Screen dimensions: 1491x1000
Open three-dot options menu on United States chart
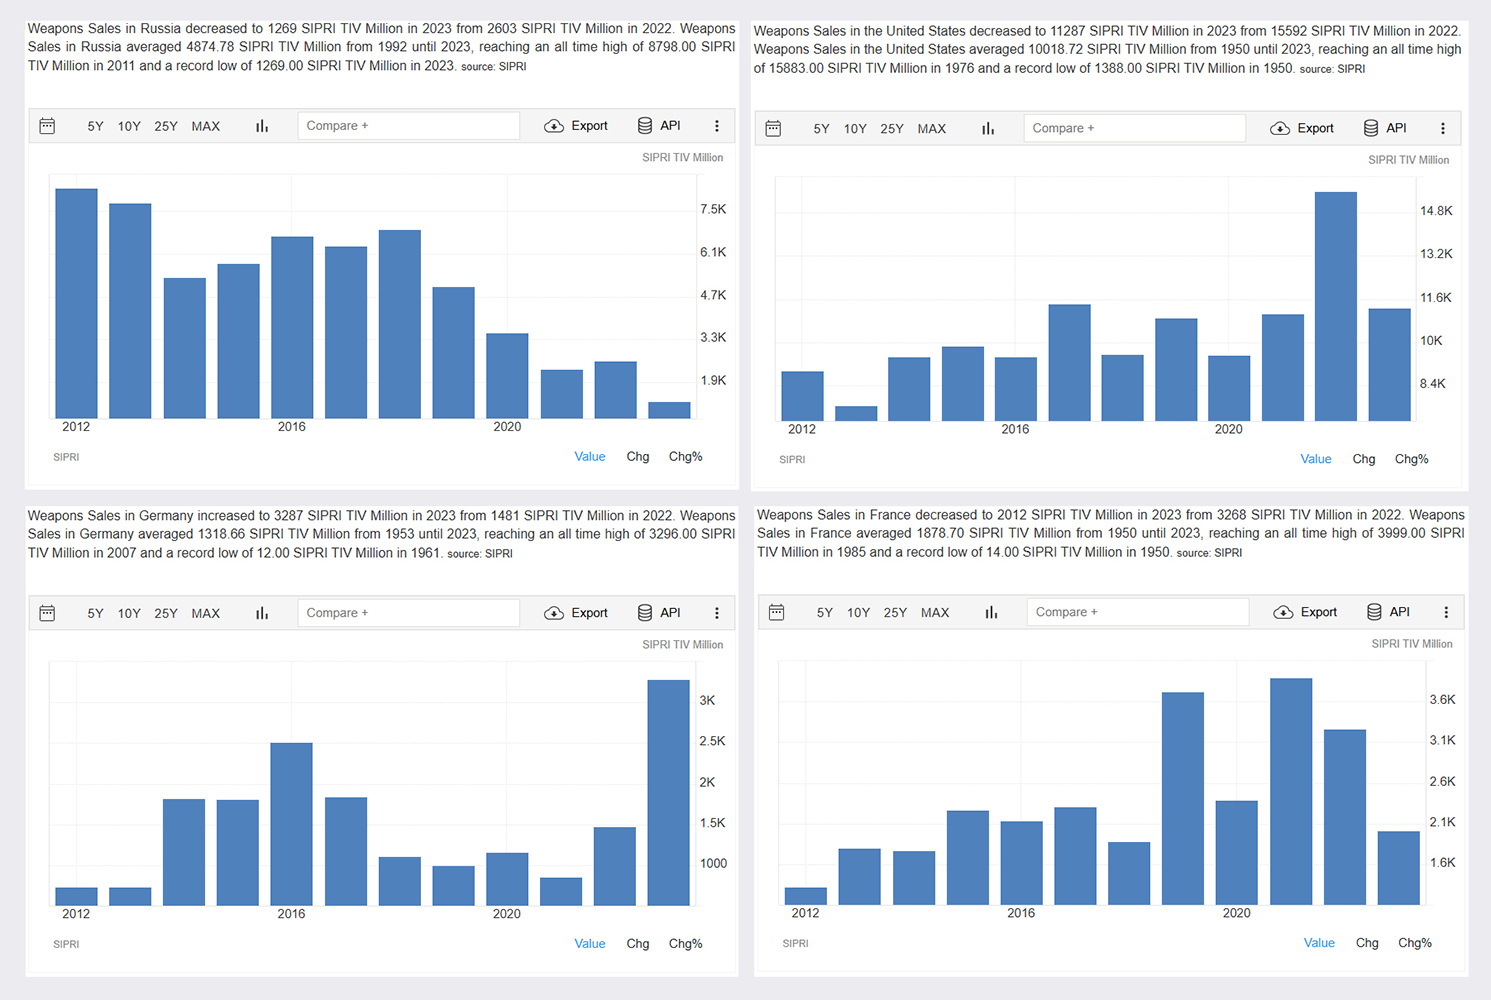click(1443, 128)
